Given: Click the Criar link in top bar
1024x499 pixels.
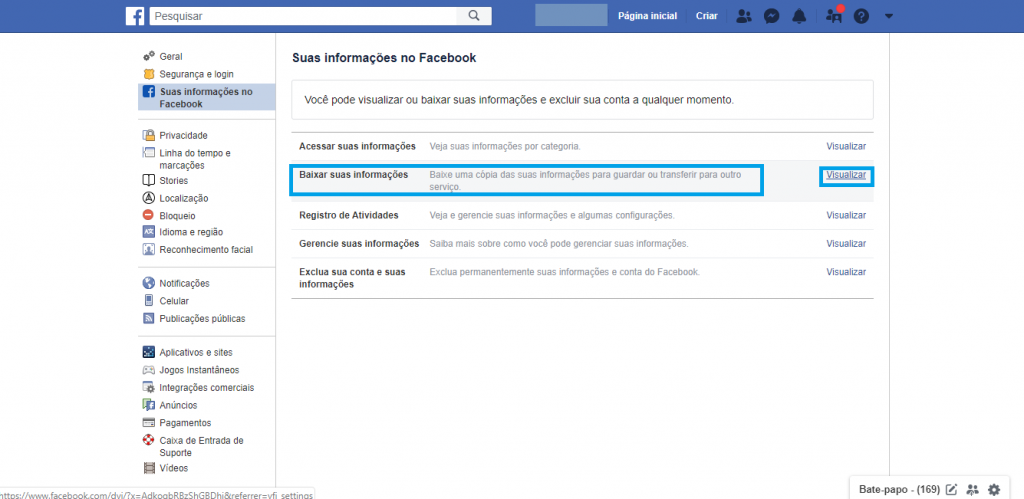Looking at the screenshot, I should pyautogui.click(x=707, y=16).
